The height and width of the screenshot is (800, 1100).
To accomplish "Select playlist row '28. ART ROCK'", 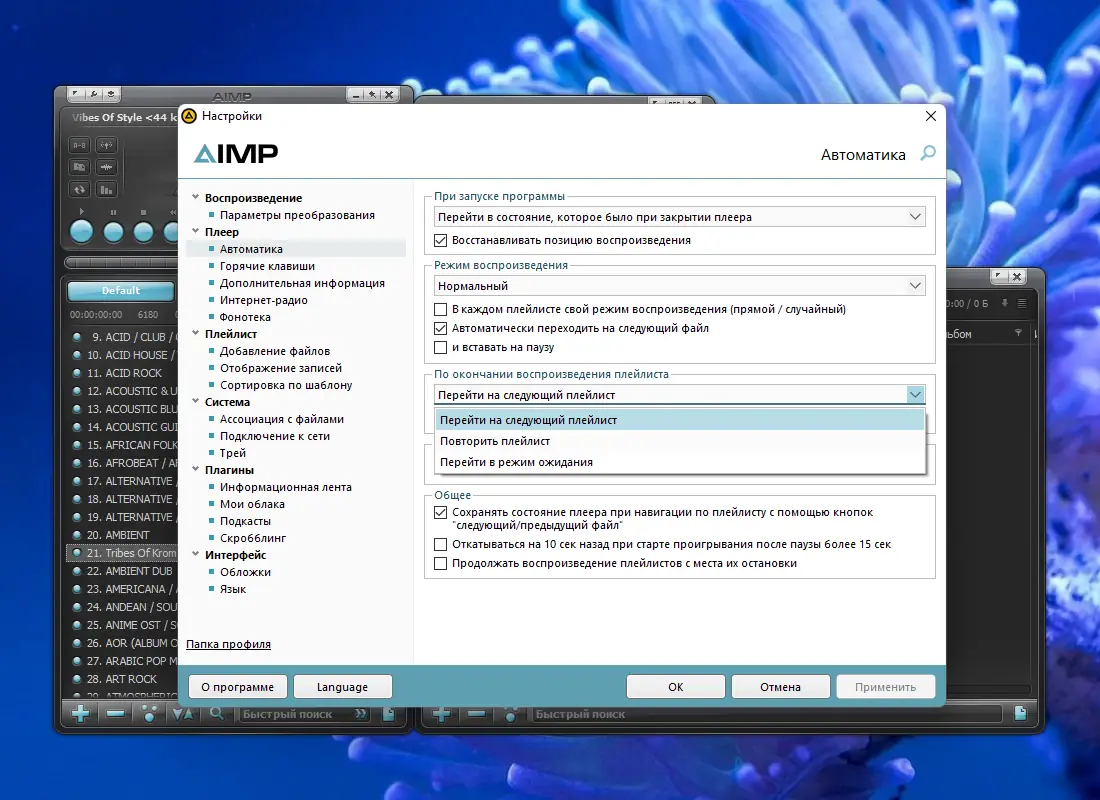I will [x=122, y=679].
